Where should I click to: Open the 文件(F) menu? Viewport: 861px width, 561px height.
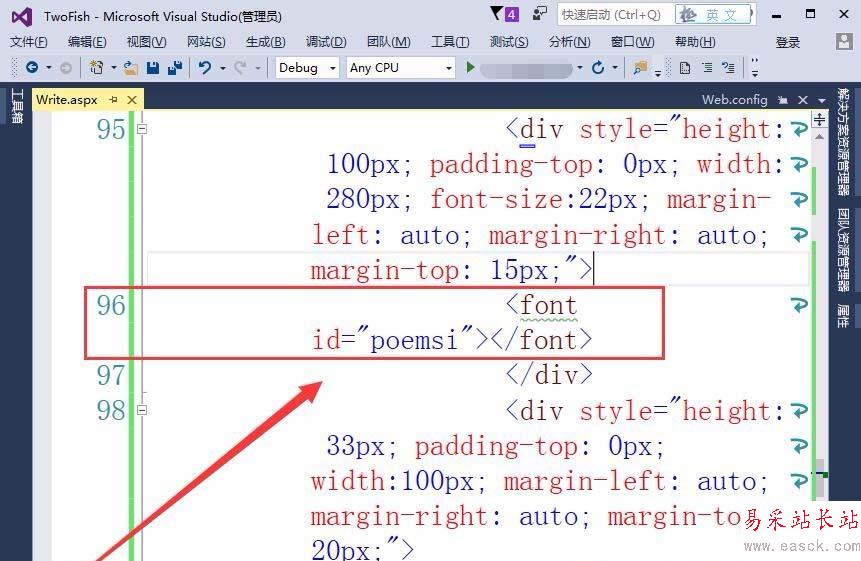coord(29,42)
